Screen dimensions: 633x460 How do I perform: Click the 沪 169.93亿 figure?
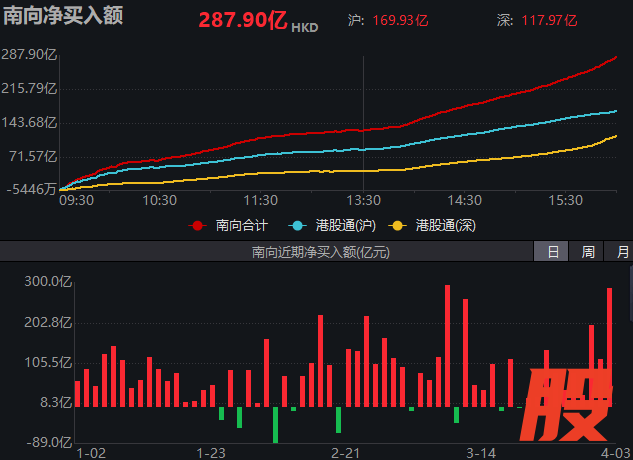401,20
